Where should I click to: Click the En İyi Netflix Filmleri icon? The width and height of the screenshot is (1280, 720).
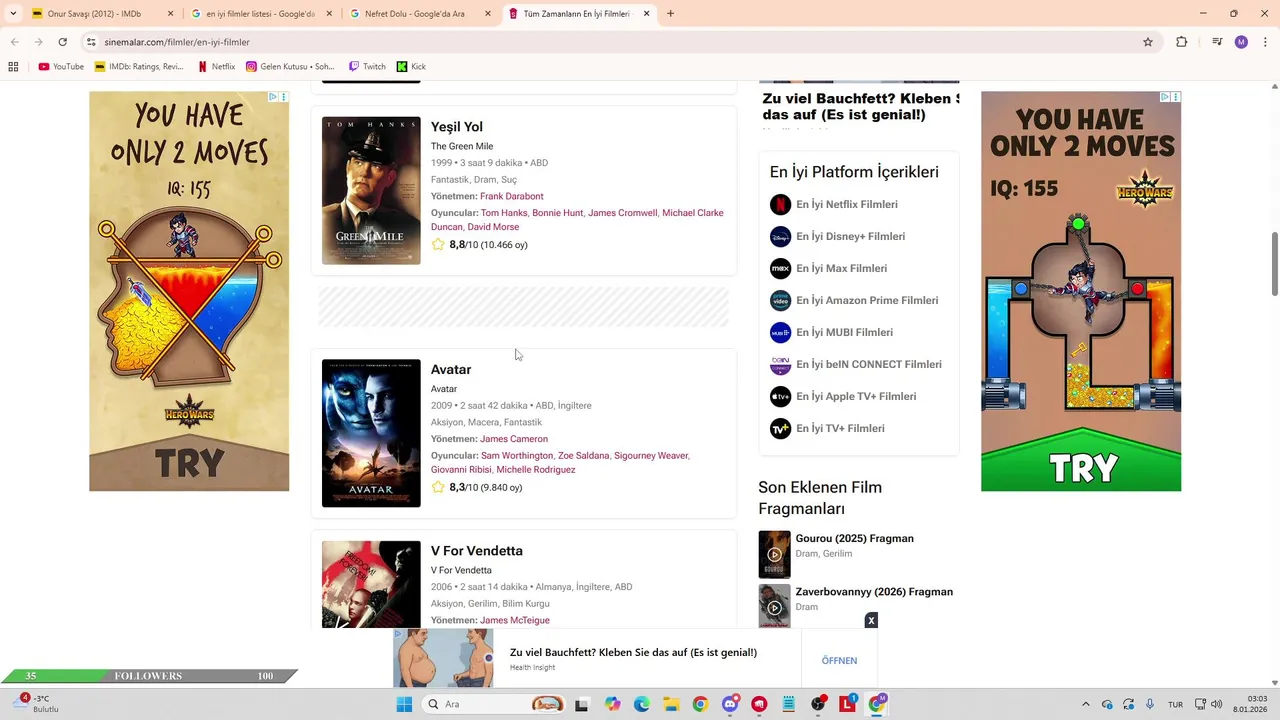point(780,204)
